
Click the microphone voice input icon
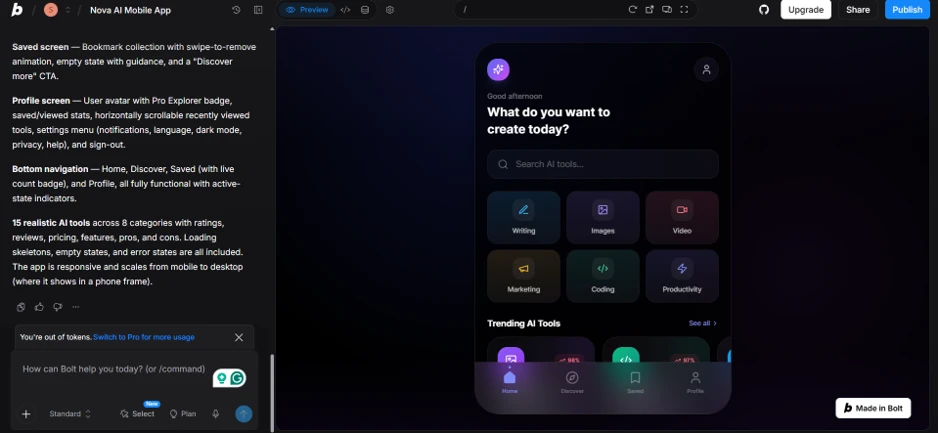pyautogui.click(x=215, y=413)
